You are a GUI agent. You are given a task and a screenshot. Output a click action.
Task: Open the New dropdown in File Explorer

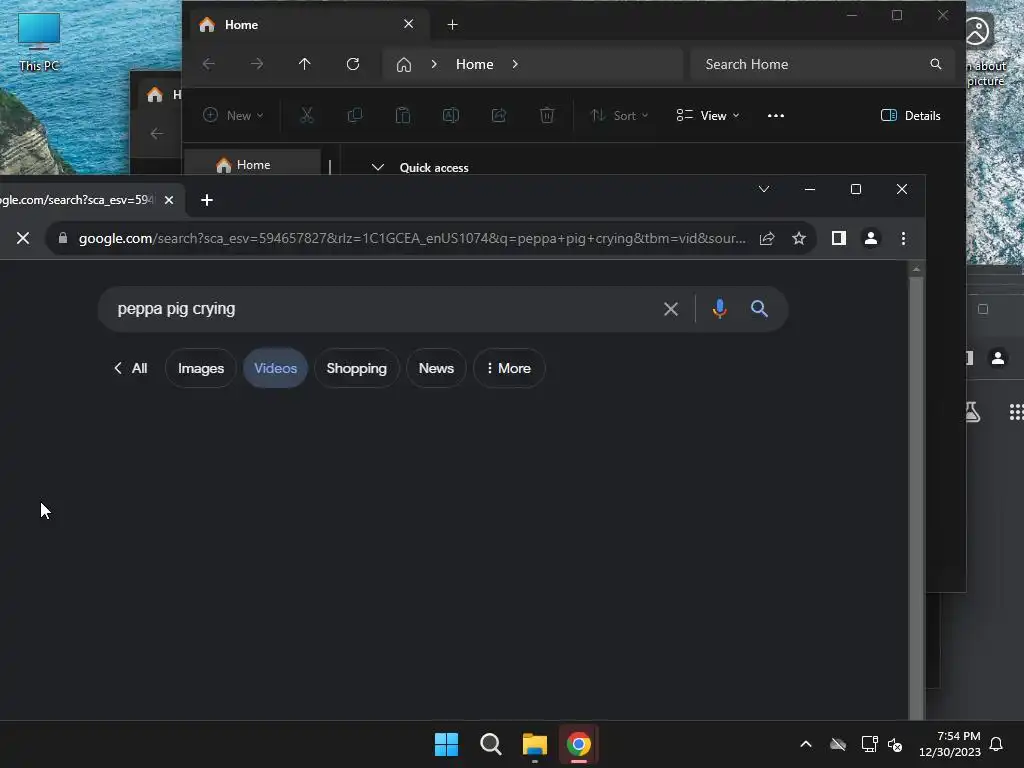pos(233,116)
